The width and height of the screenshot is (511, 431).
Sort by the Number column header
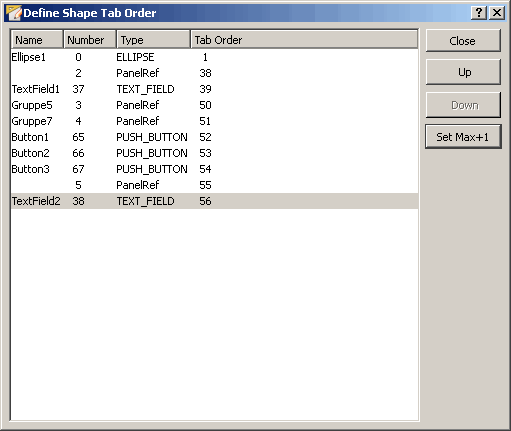point(90,40)
